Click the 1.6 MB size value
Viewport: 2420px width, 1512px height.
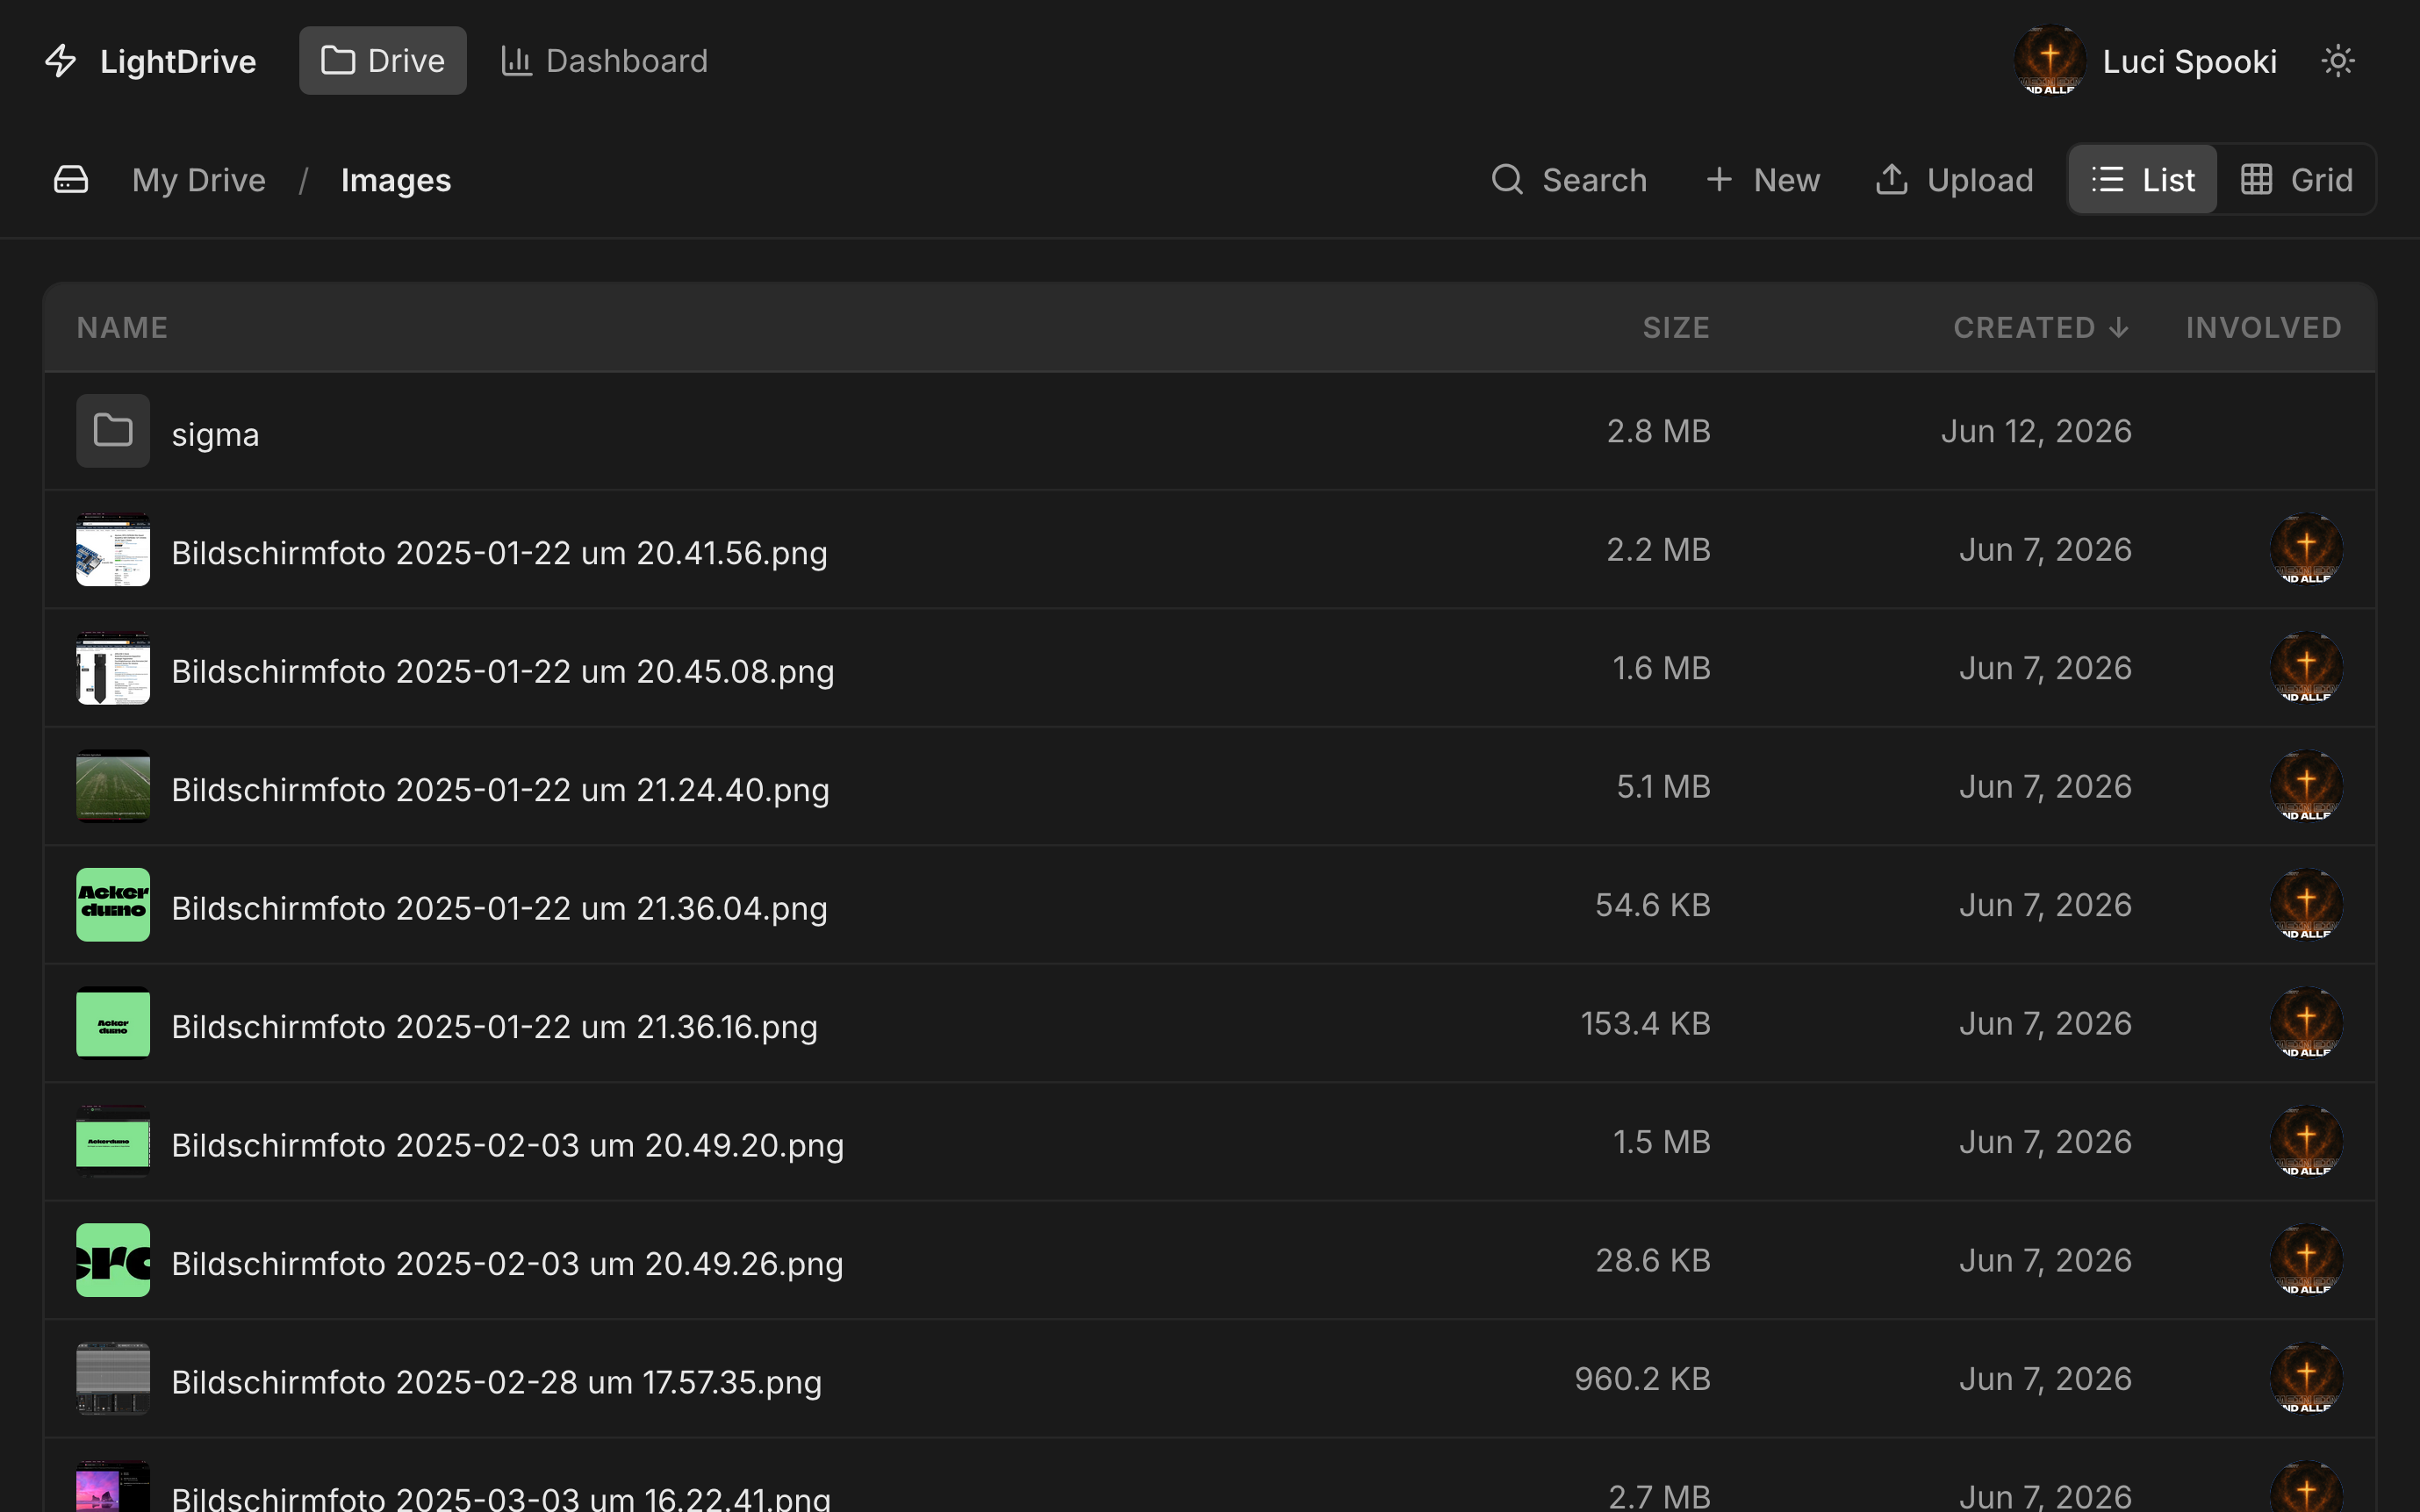click(1661, 668)
